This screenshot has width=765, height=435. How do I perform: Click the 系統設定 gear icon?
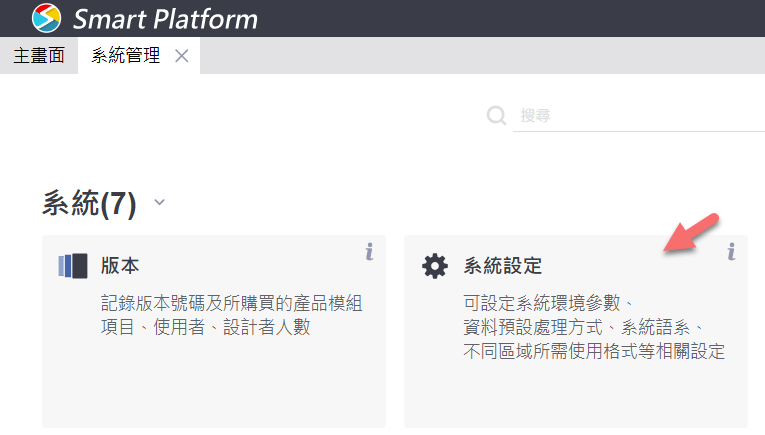pyautogui.click(x=435, y=266)
